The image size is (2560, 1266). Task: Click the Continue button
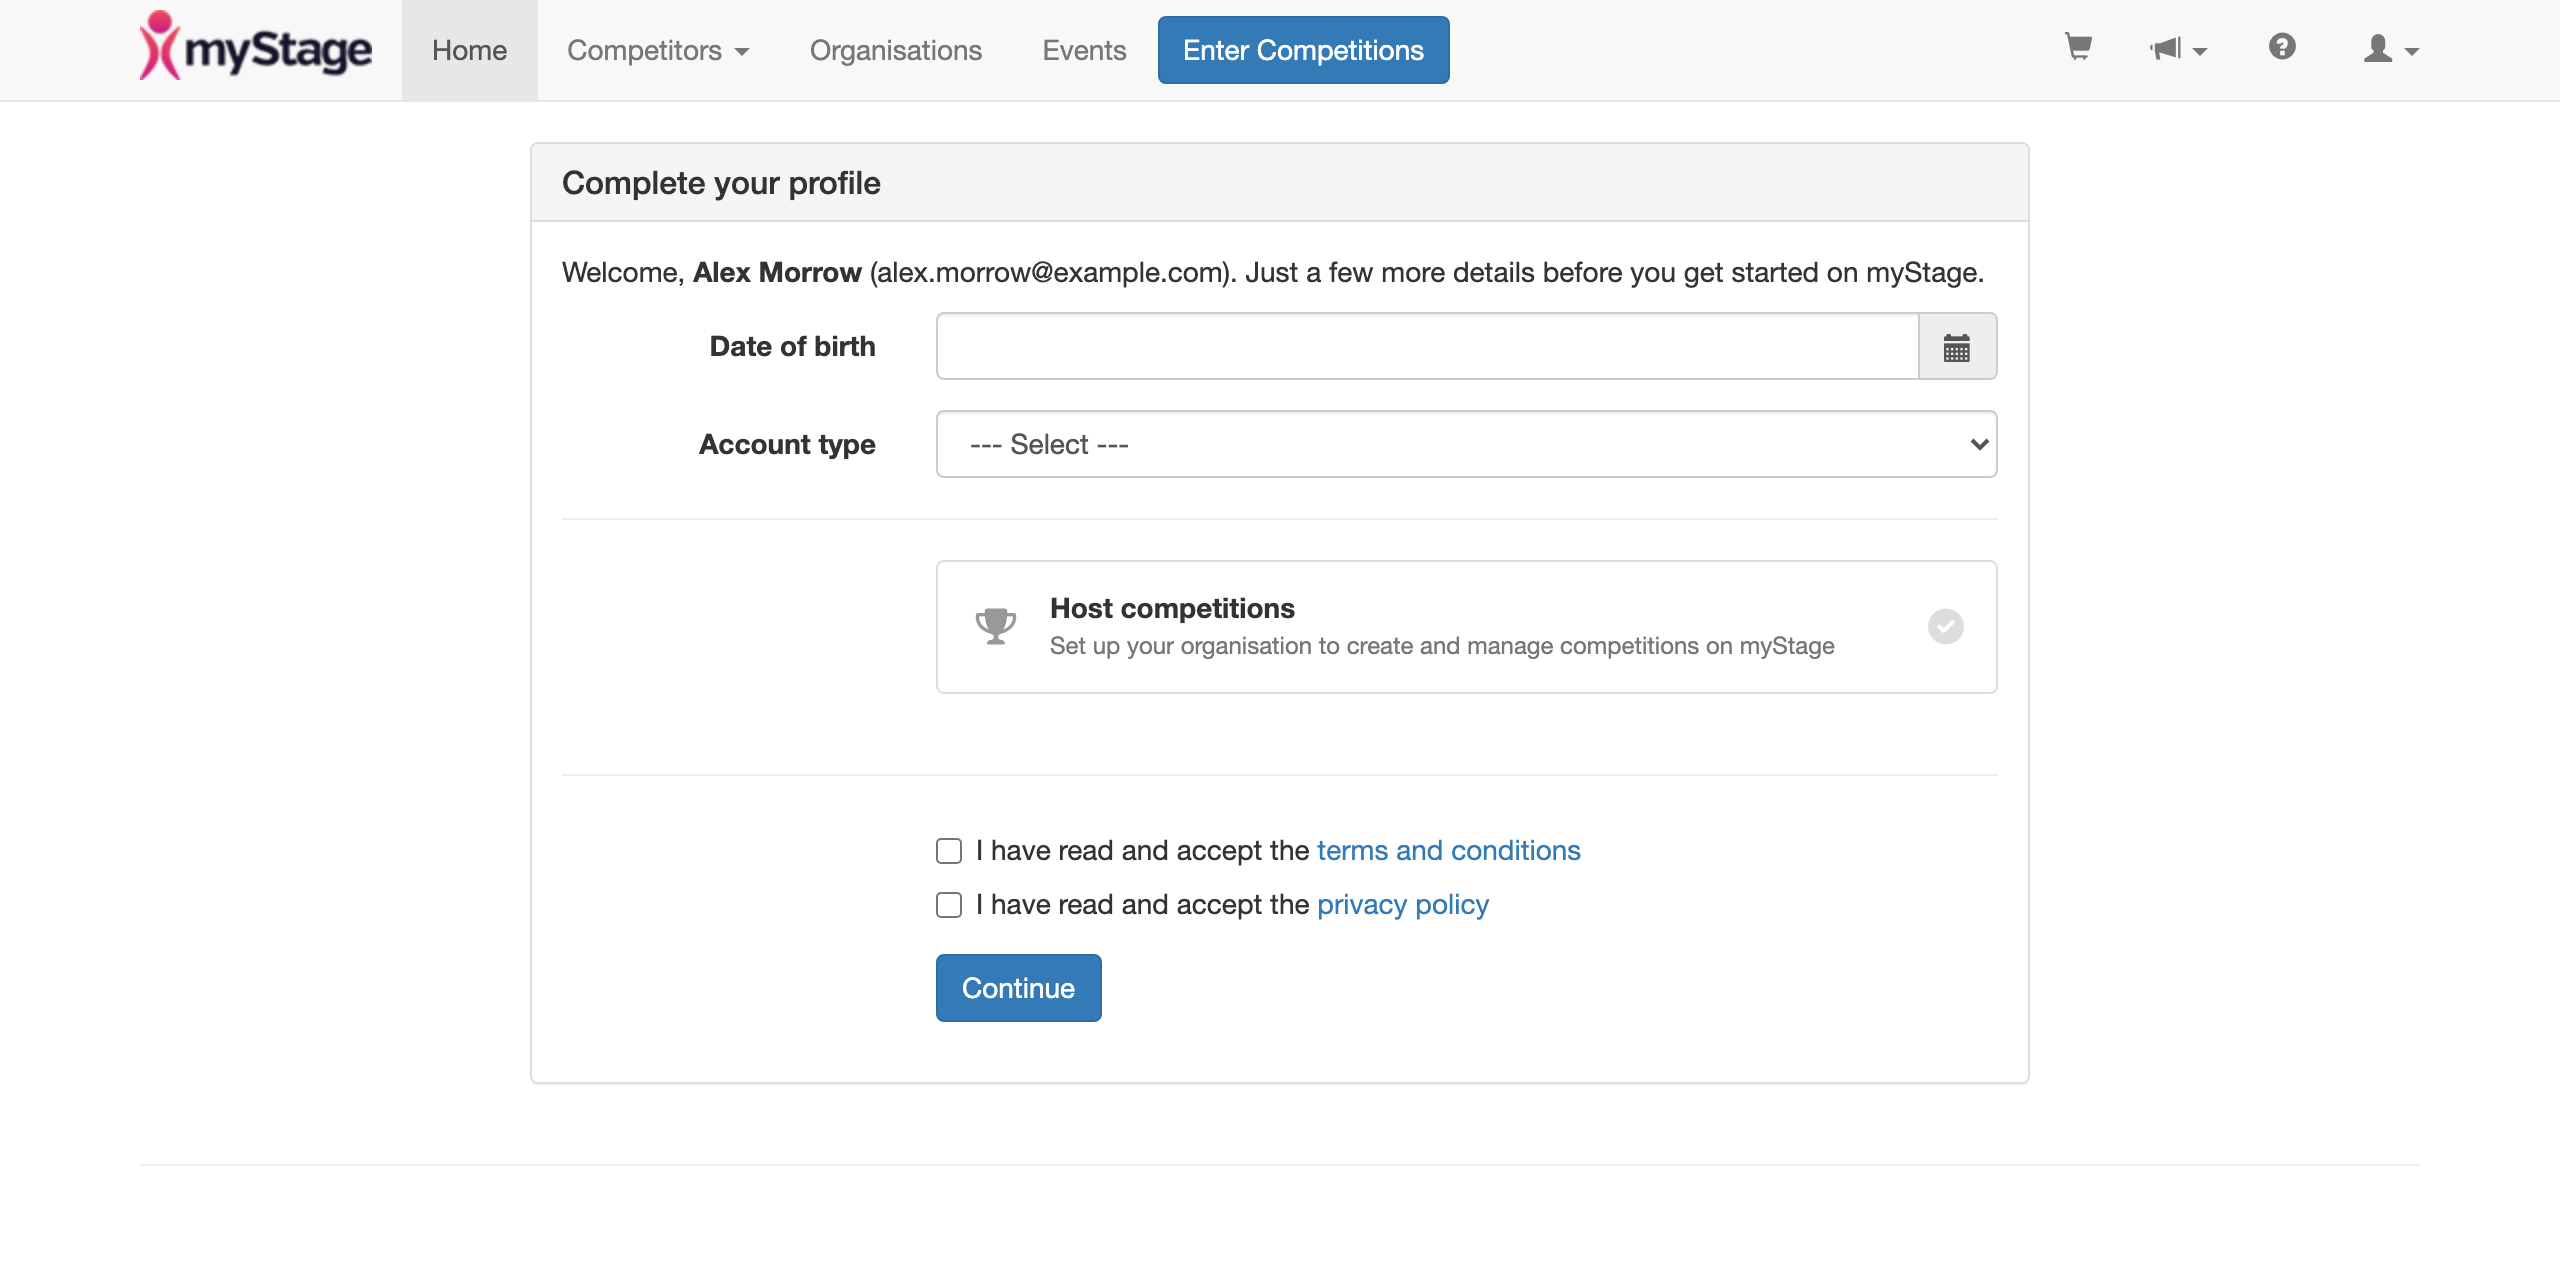pos(1018,988)
